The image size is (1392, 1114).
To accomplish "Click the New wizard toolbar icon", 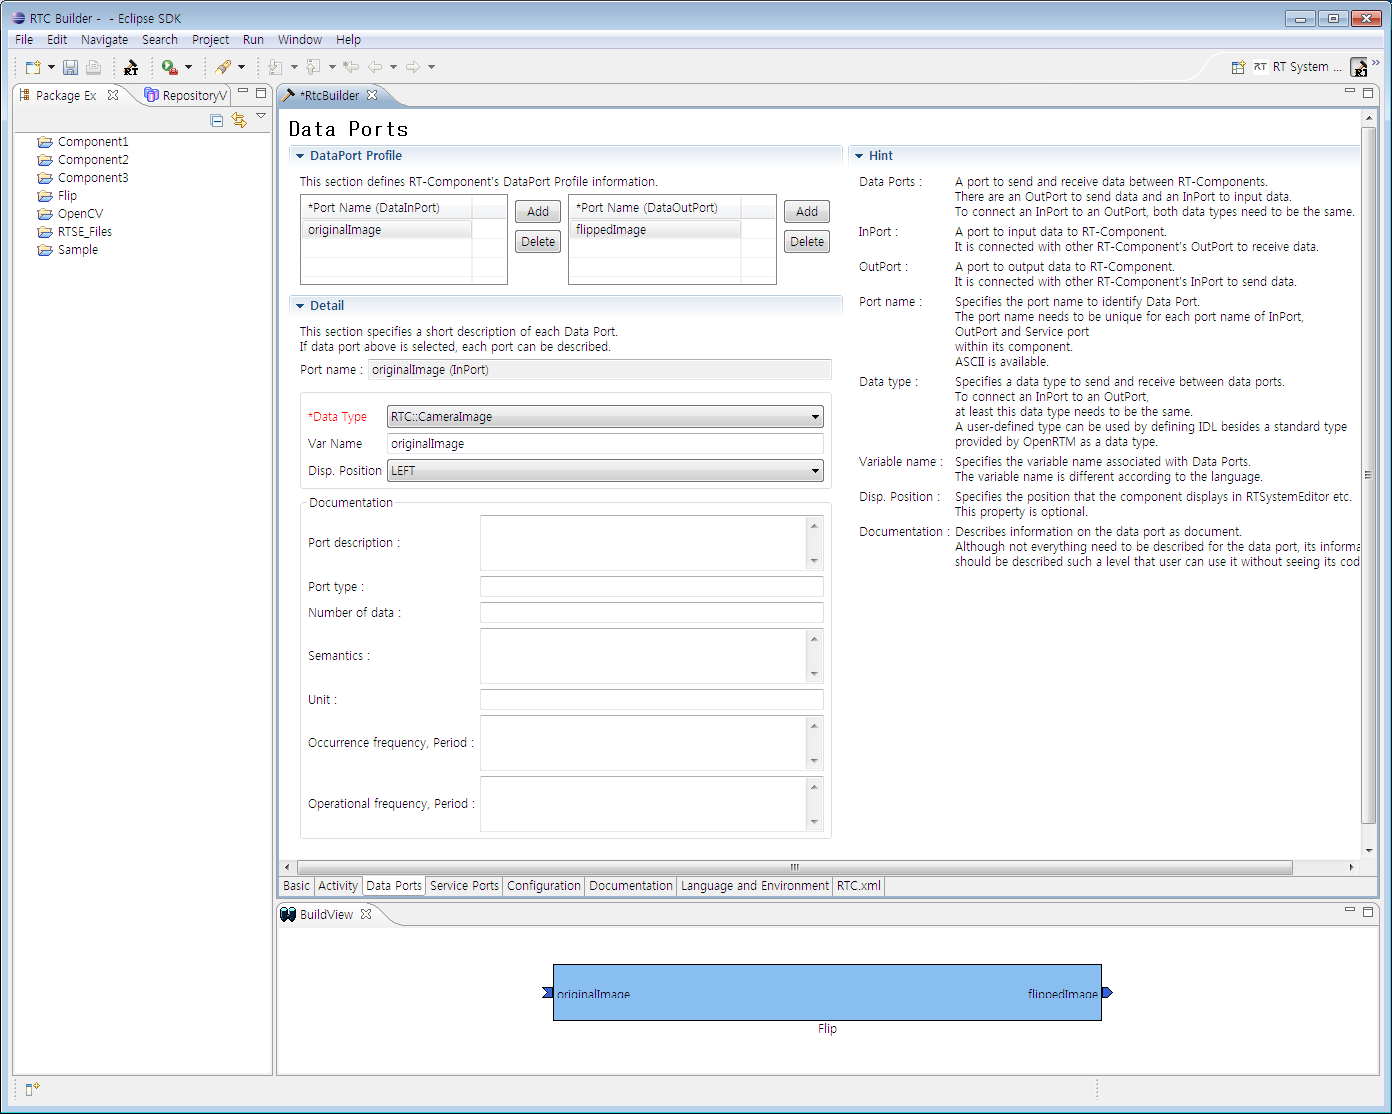I will [x=33, y=67].
